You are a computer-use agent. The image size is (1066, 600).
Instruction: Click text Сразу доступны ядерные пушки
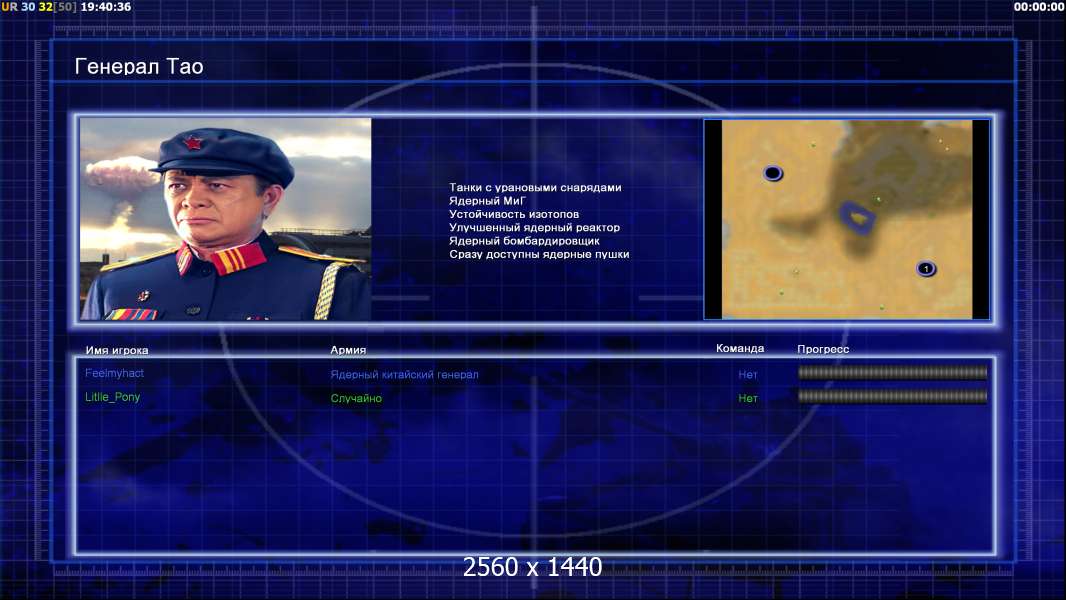(x=539, y=254)
